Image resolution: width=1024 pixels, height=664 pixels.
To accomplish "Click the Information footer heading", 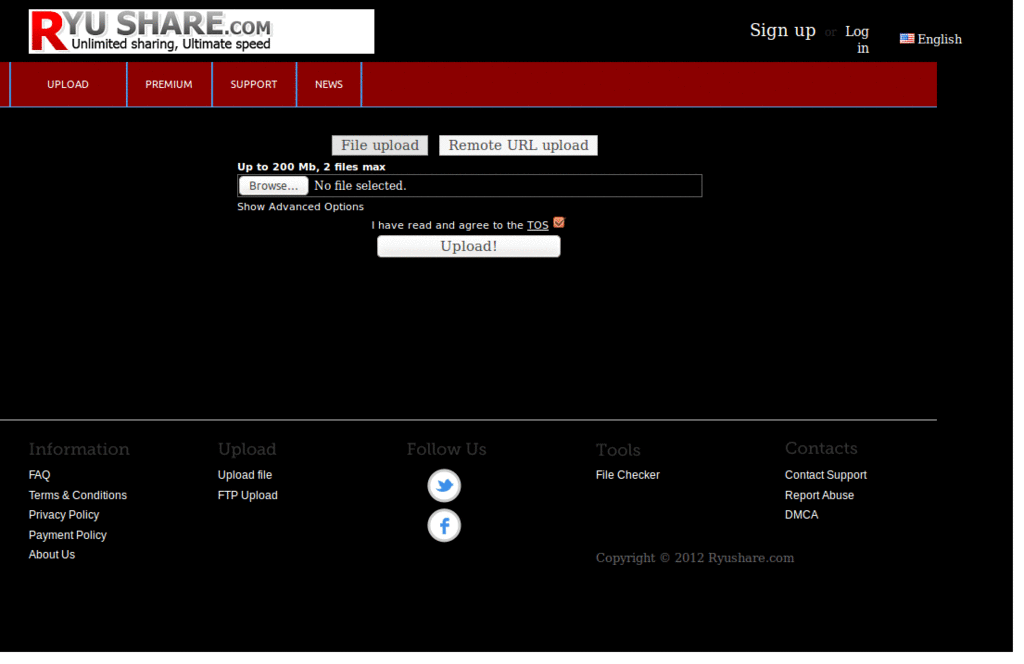I will pyautogui.click(x=79, y=449).
